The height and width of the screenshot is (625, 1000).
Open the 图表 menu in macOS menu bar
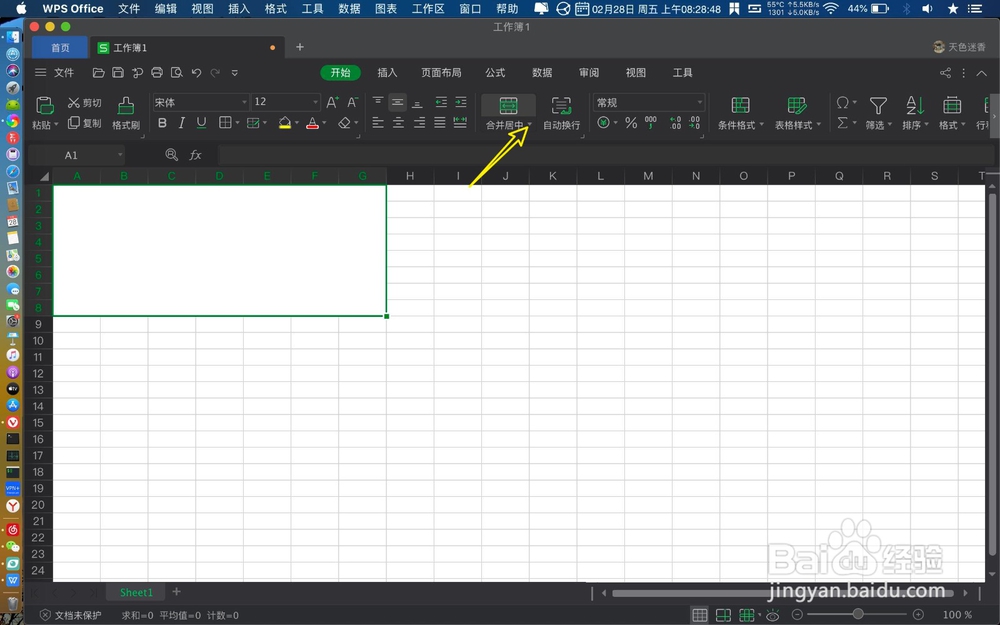pyautogui.click(x=385, y=9)
